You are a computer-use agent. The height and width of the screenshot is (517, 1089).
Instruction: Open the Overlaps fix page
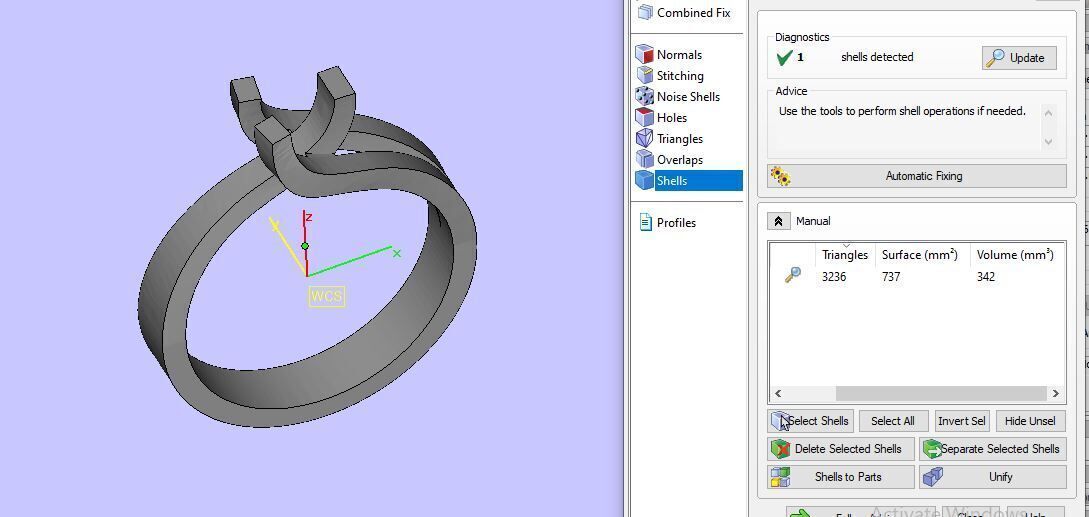tap(680, 159)
